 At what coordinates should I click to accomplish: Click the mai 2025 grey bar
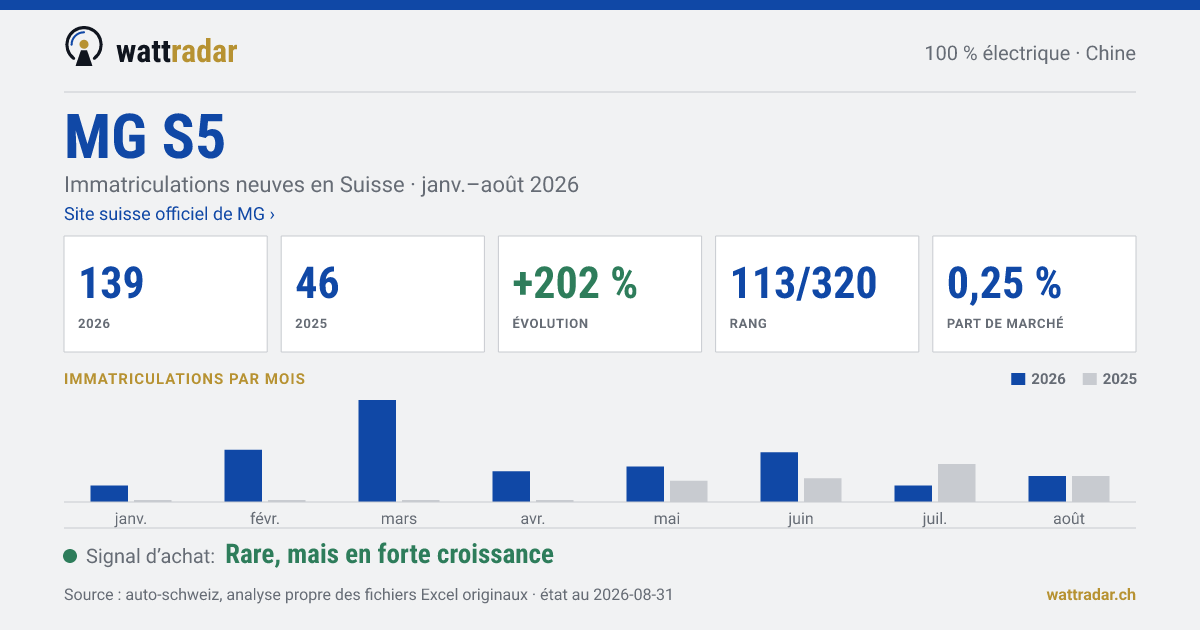click(x=689, y=491)
